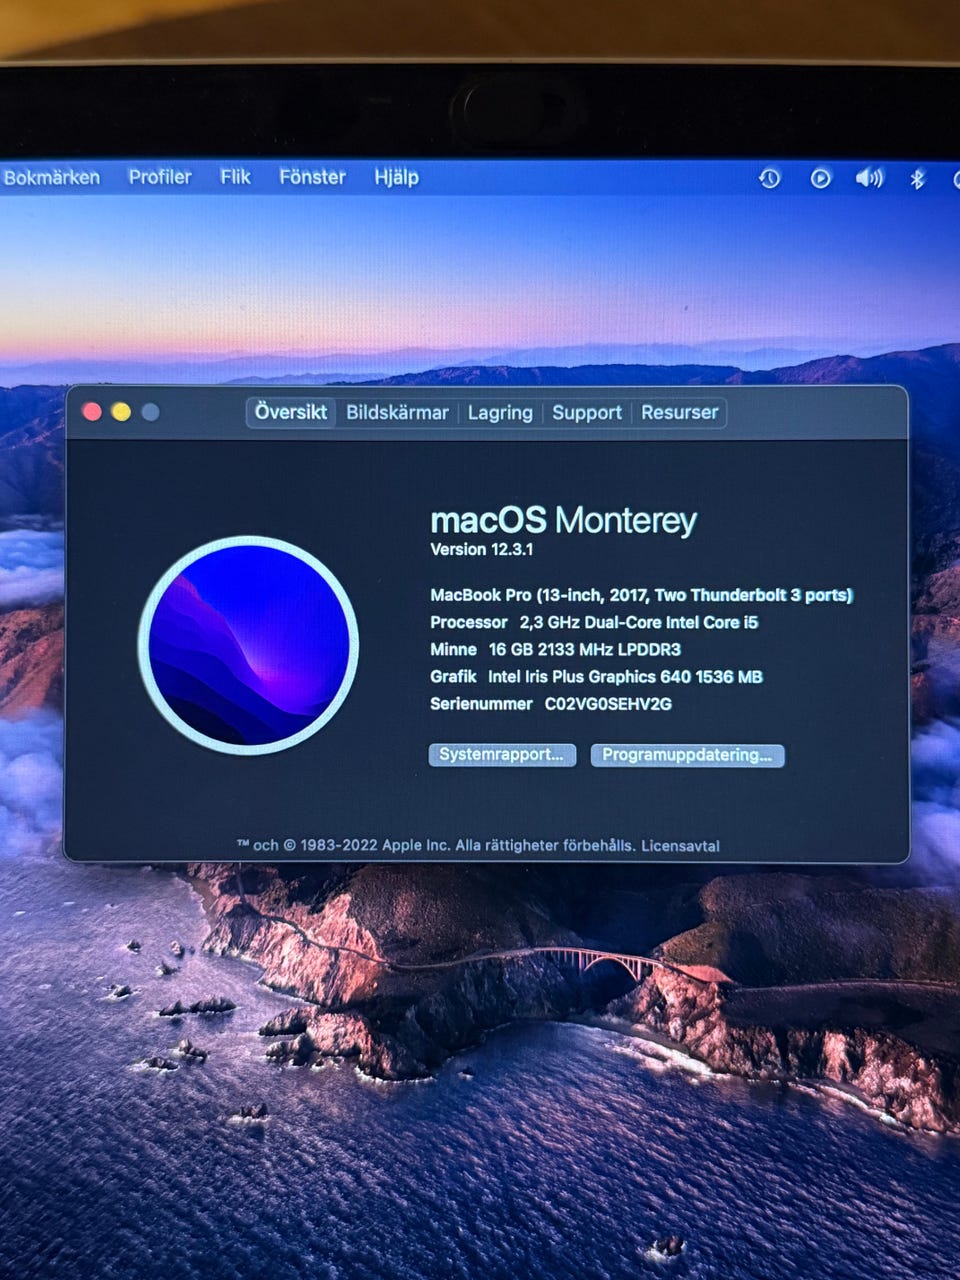960x1280 pixels.
Task: Click the macOS Monterey title
Action: 563,520
